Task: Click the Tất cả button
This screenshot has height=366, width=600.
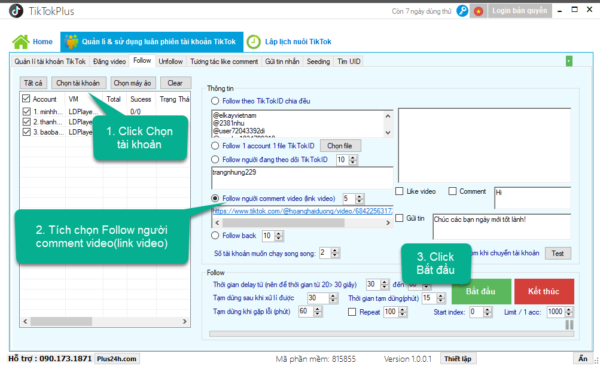Action: tap(33, 83)
